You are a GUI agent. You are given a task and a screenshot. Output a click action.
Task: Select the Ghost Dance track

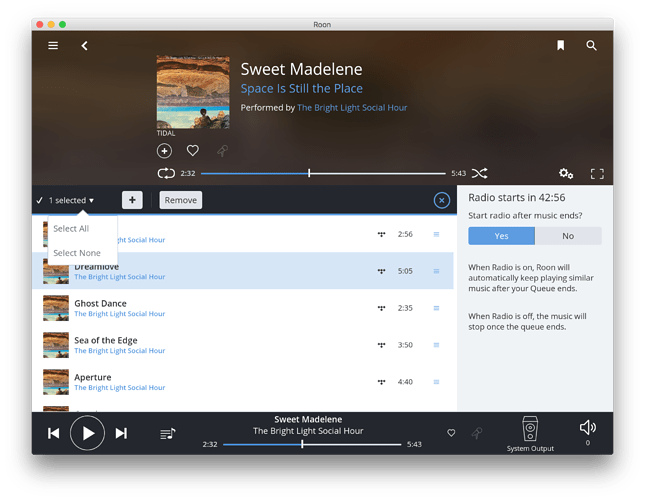point(243,308)
